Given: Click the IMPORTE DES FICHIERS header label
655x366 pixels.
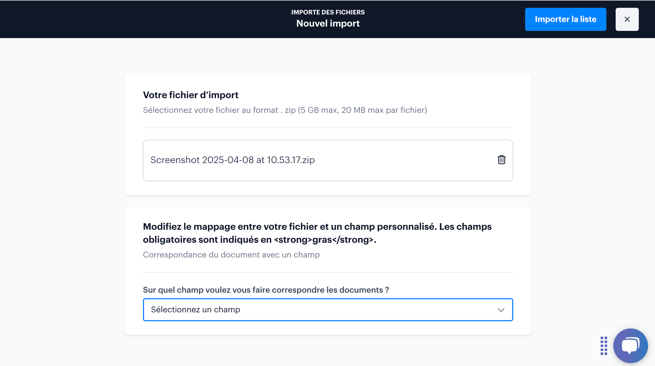Looking at the screenshot, I should coord(328,13).
